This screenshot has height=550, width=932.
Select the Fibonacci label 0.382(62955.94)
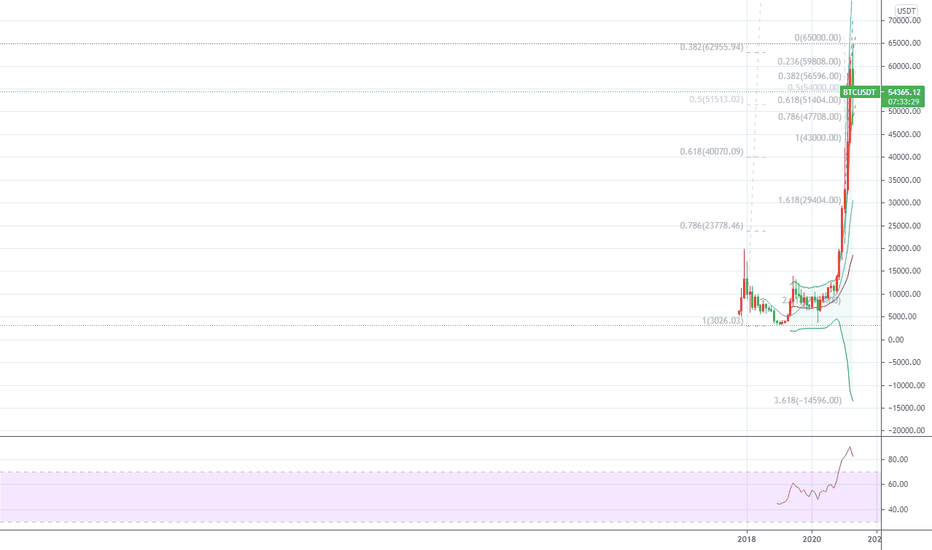pyautogui.click(x=711, y=46)
